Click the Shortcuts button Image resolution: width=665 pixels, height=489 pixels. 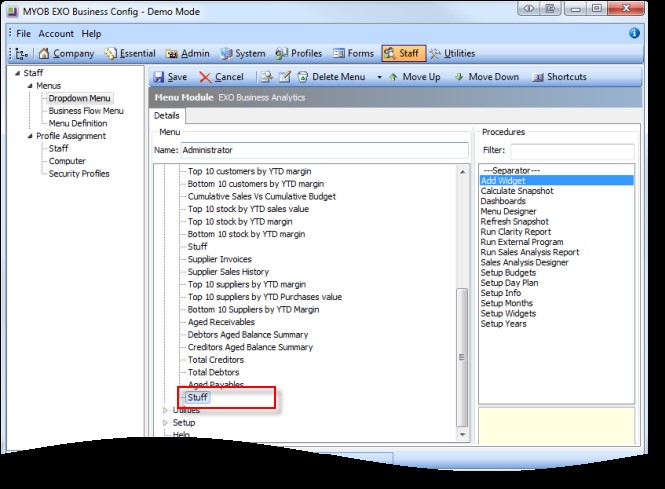pyautogui.click(x=560, y=77)
